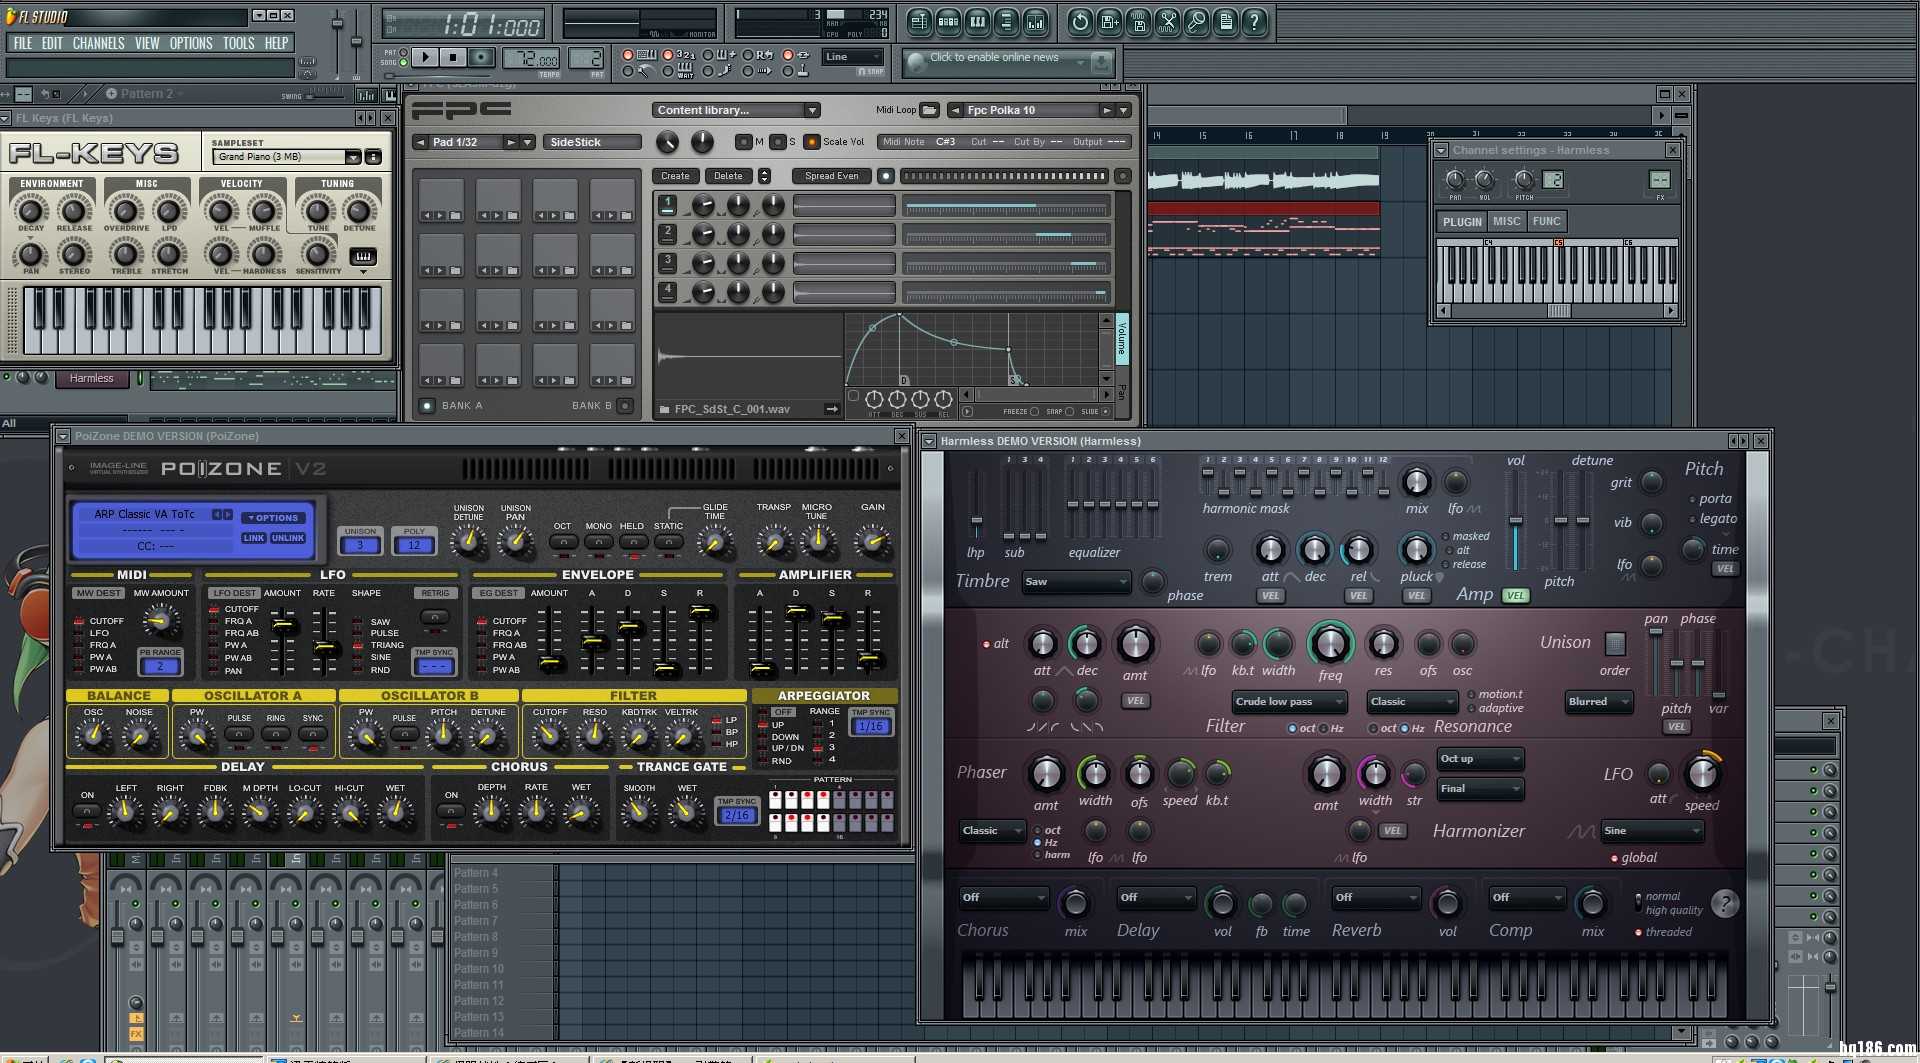Show the mixer window icon
The width and height of the screenshot is (1920, 1063).
tap(1035, 22)
